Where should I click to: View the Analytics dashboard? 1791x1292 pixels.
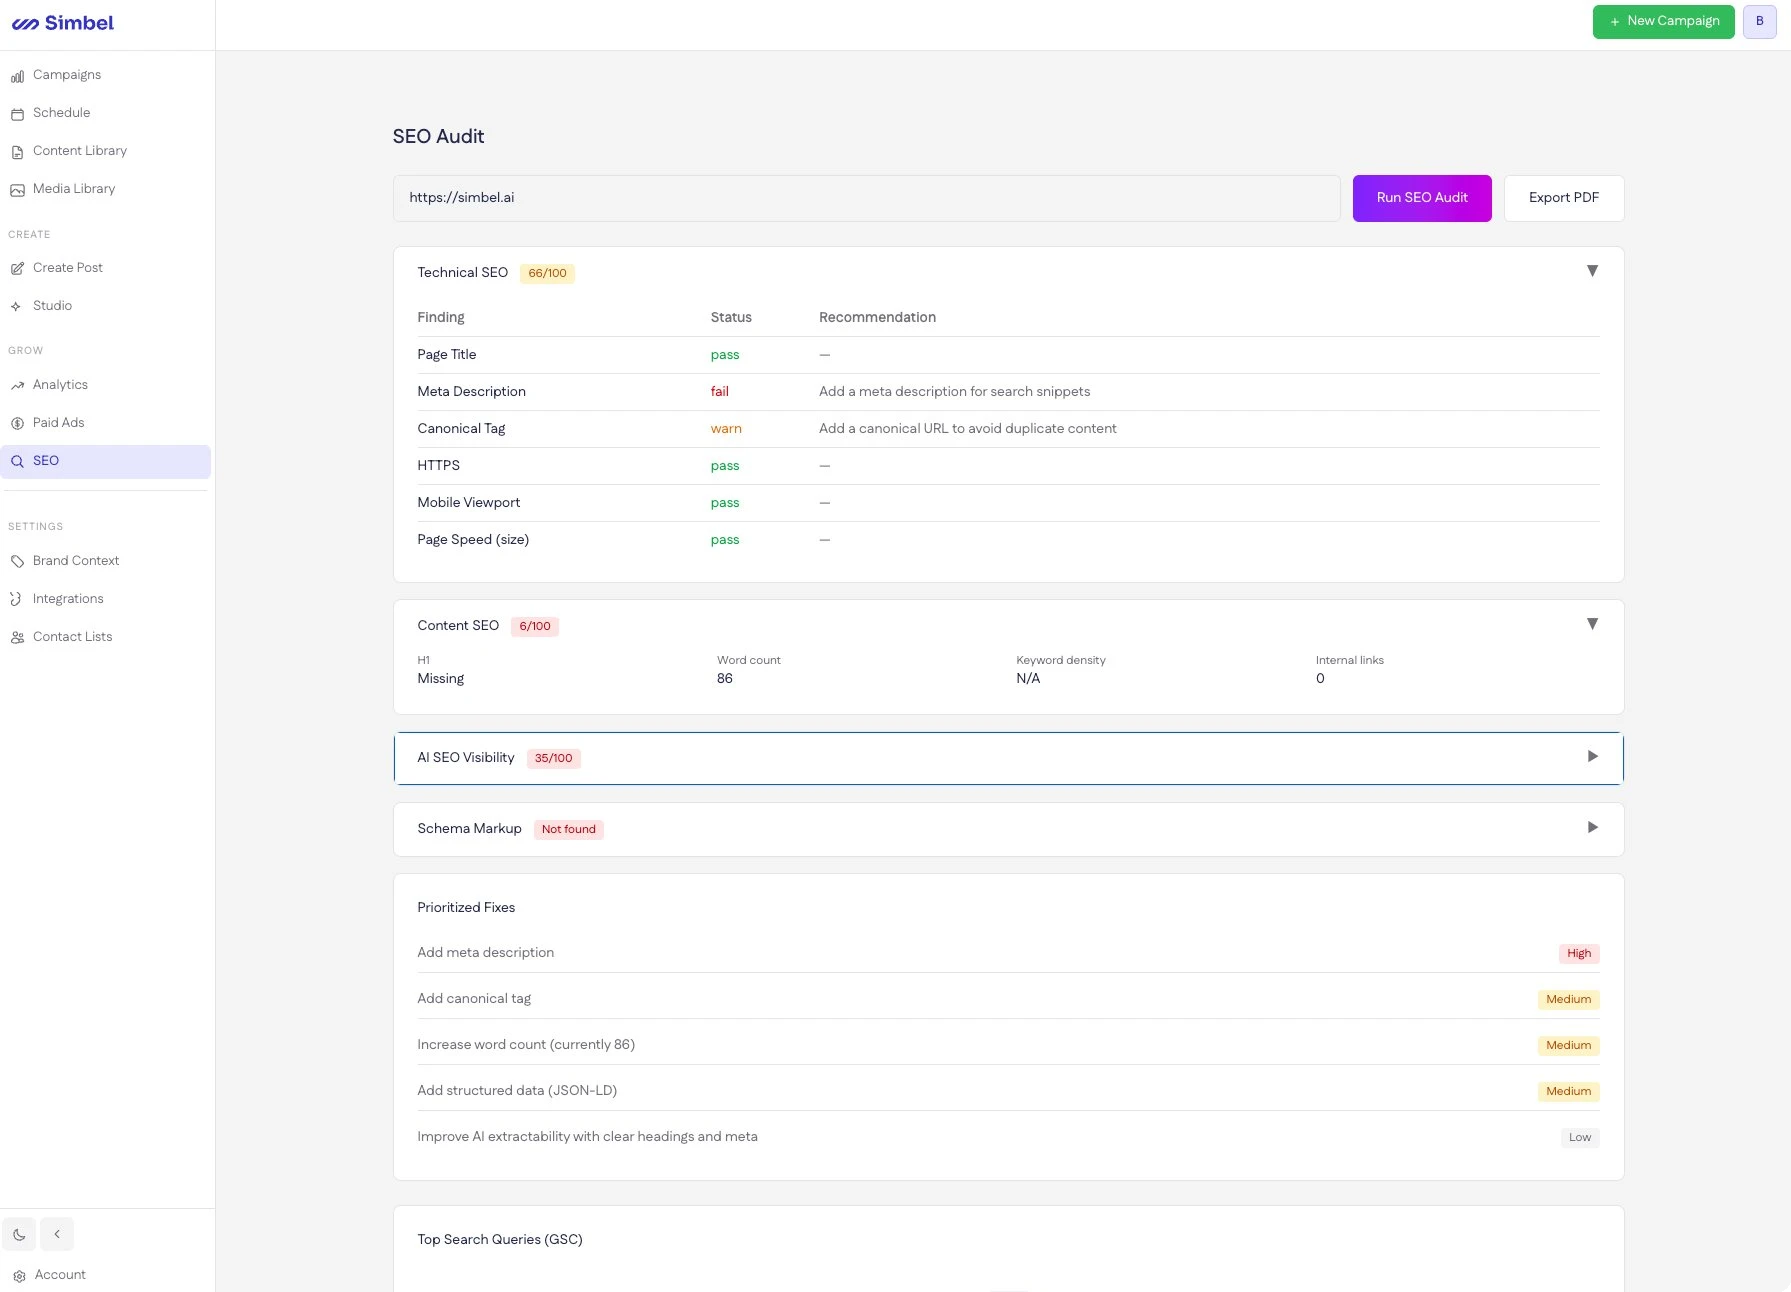(x=60, y=384)
